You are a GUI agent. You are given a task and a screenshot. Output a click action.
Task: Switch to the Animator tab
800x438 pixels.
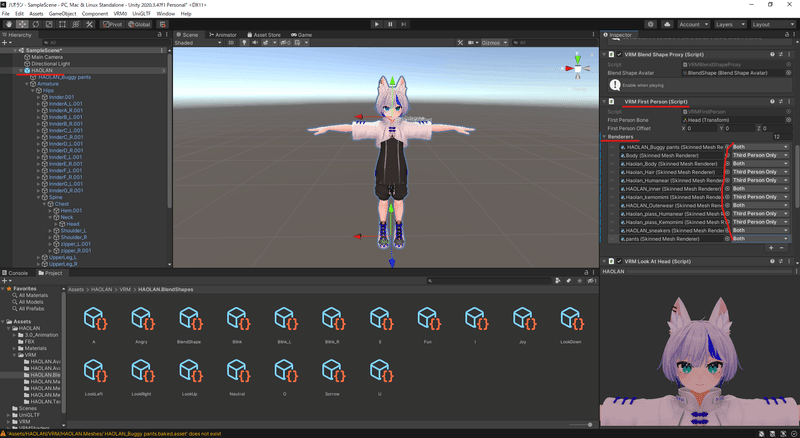click(223, 35)
